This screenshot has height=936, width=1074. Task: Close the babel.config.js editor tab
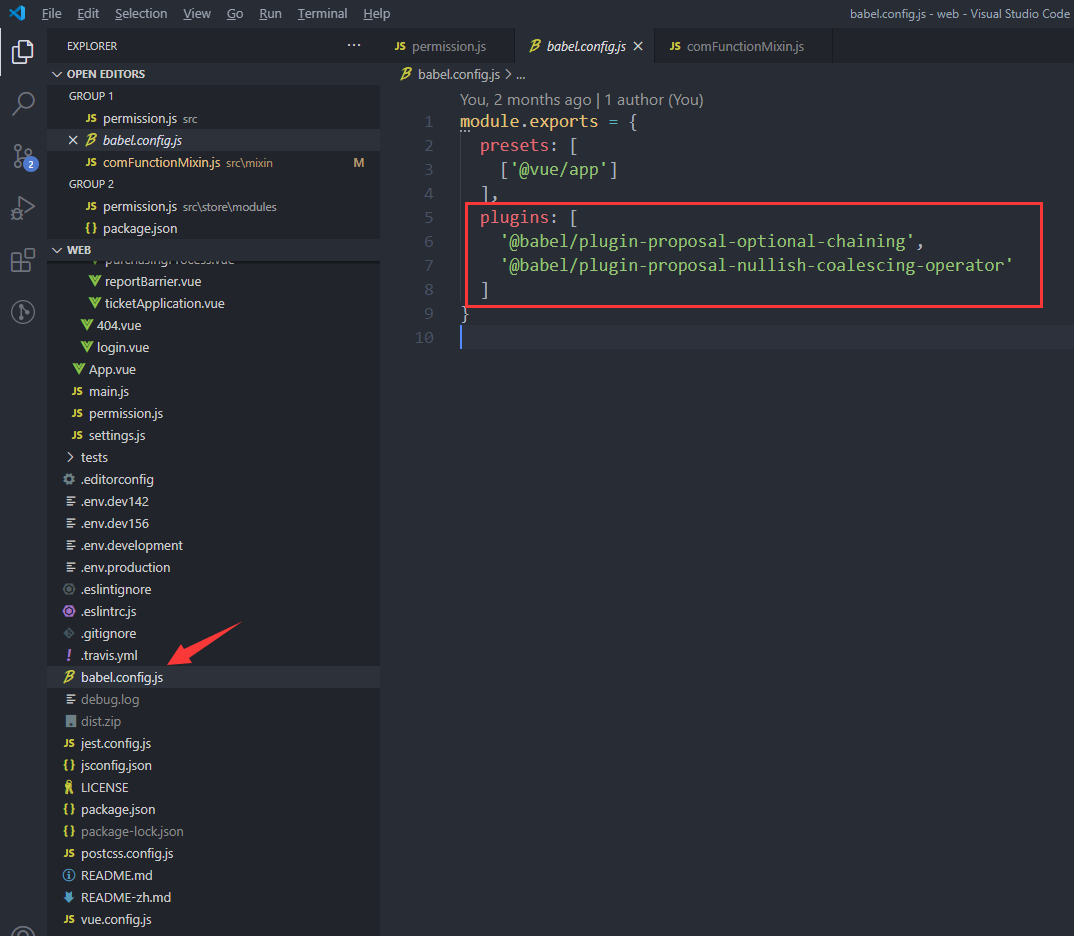pos(638,46)
